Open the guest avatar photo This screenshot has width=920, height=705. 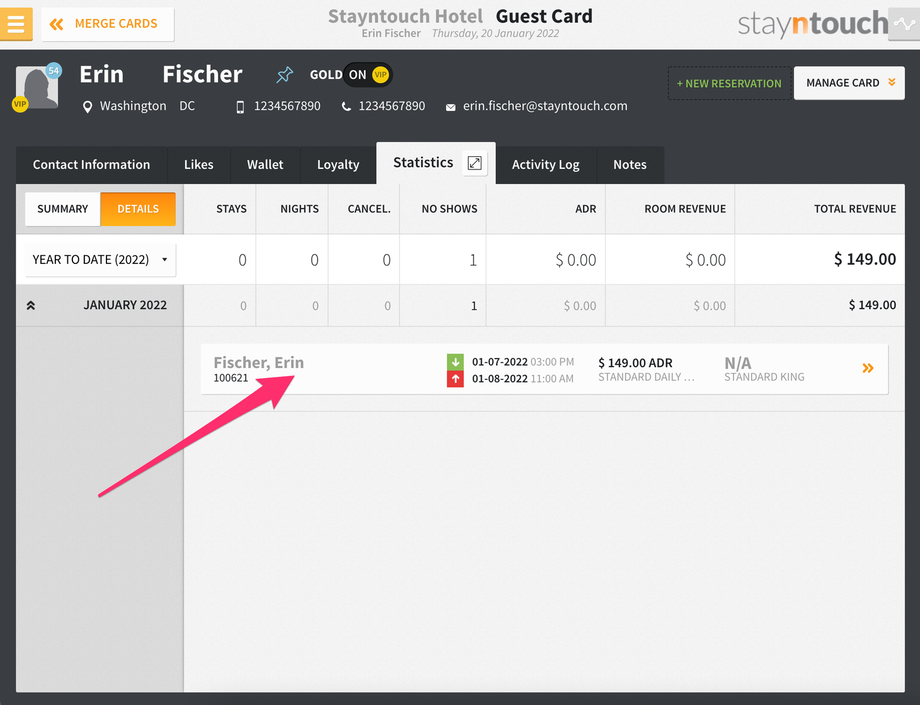tap(37, 88)
